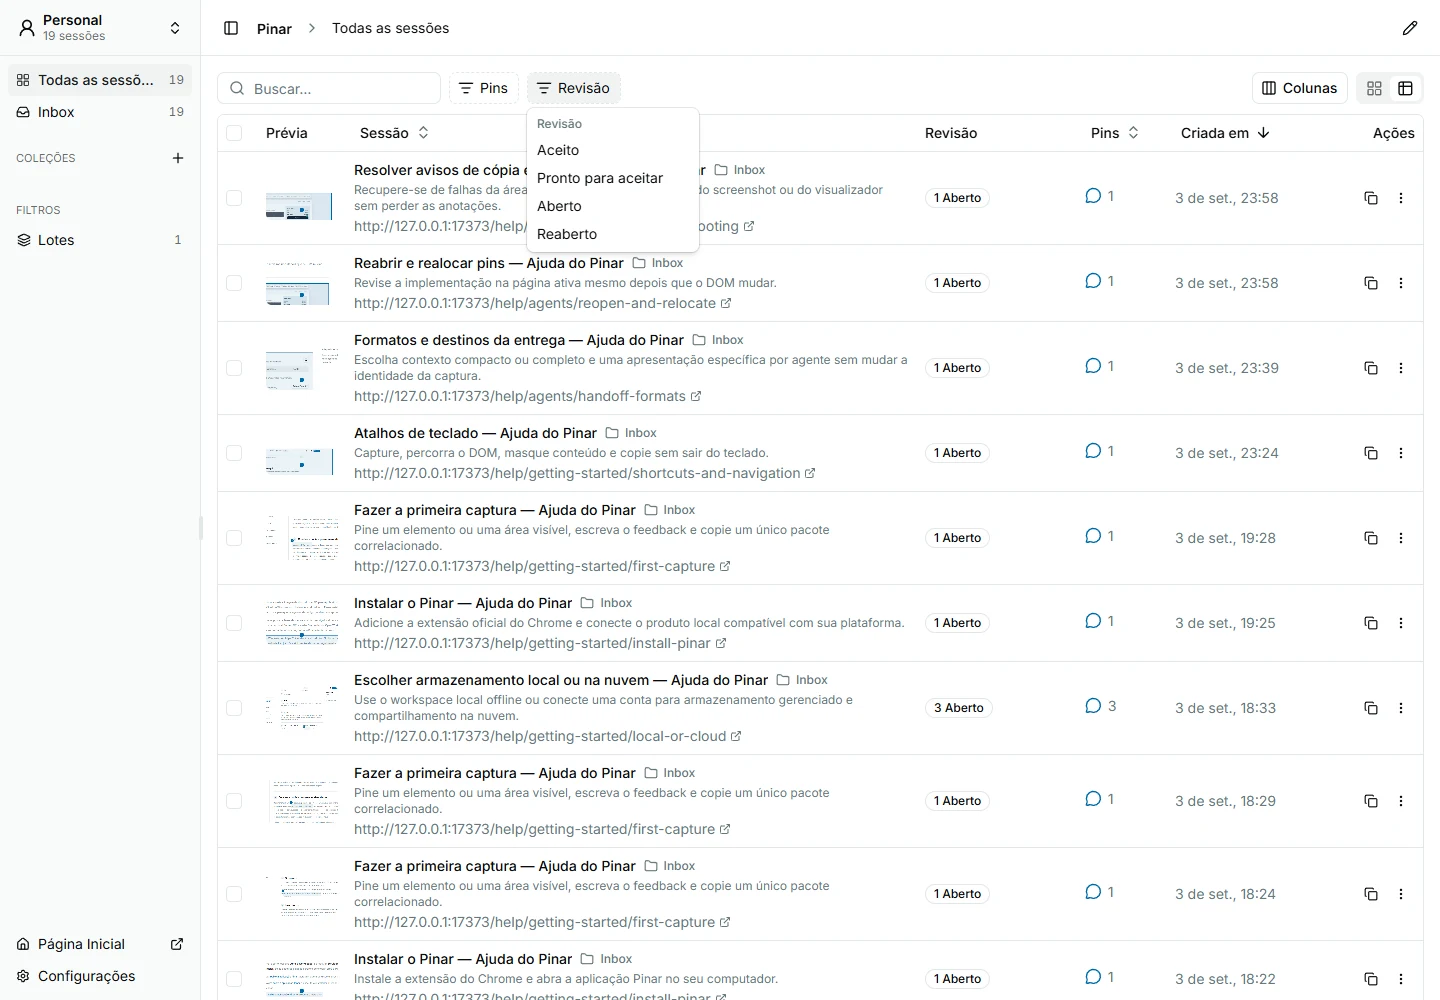Viewport: 1440px width, 1000px height.
Task: Check the 19:25 'Instalar o Pinar' checkbox
Action: coord(234,623)
